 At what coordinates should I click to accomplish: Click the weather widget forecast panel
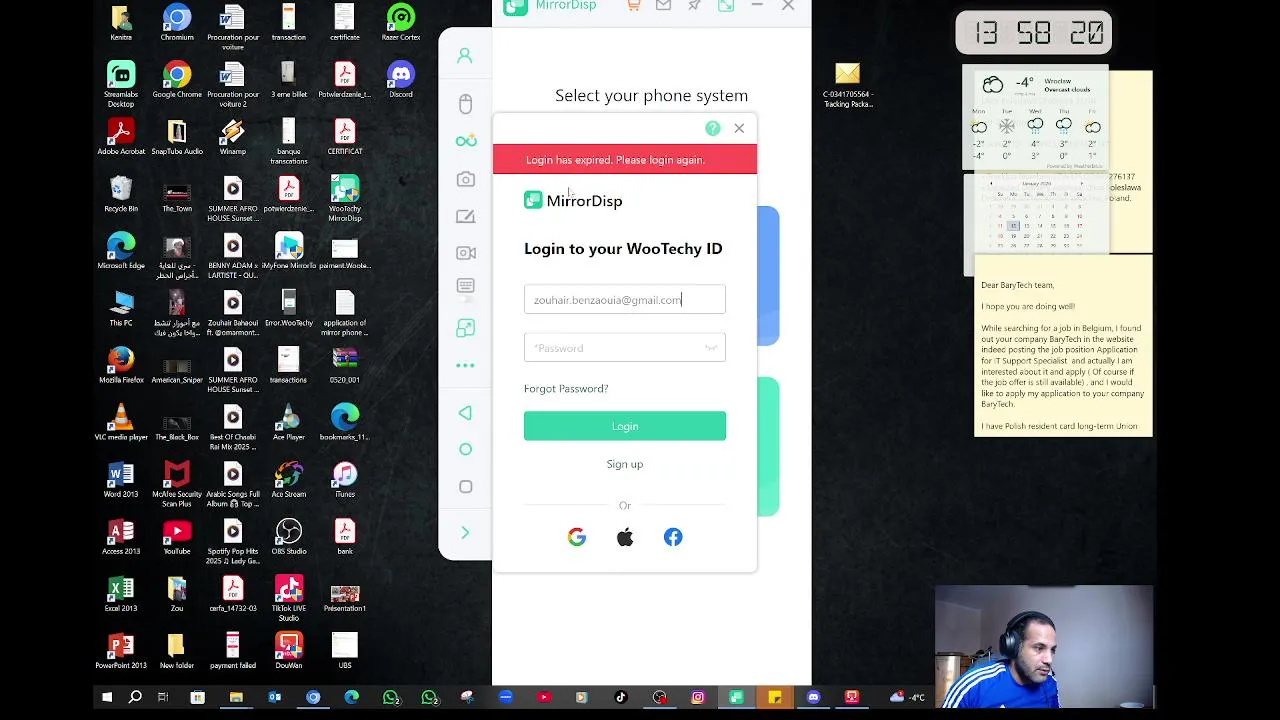1035,118
